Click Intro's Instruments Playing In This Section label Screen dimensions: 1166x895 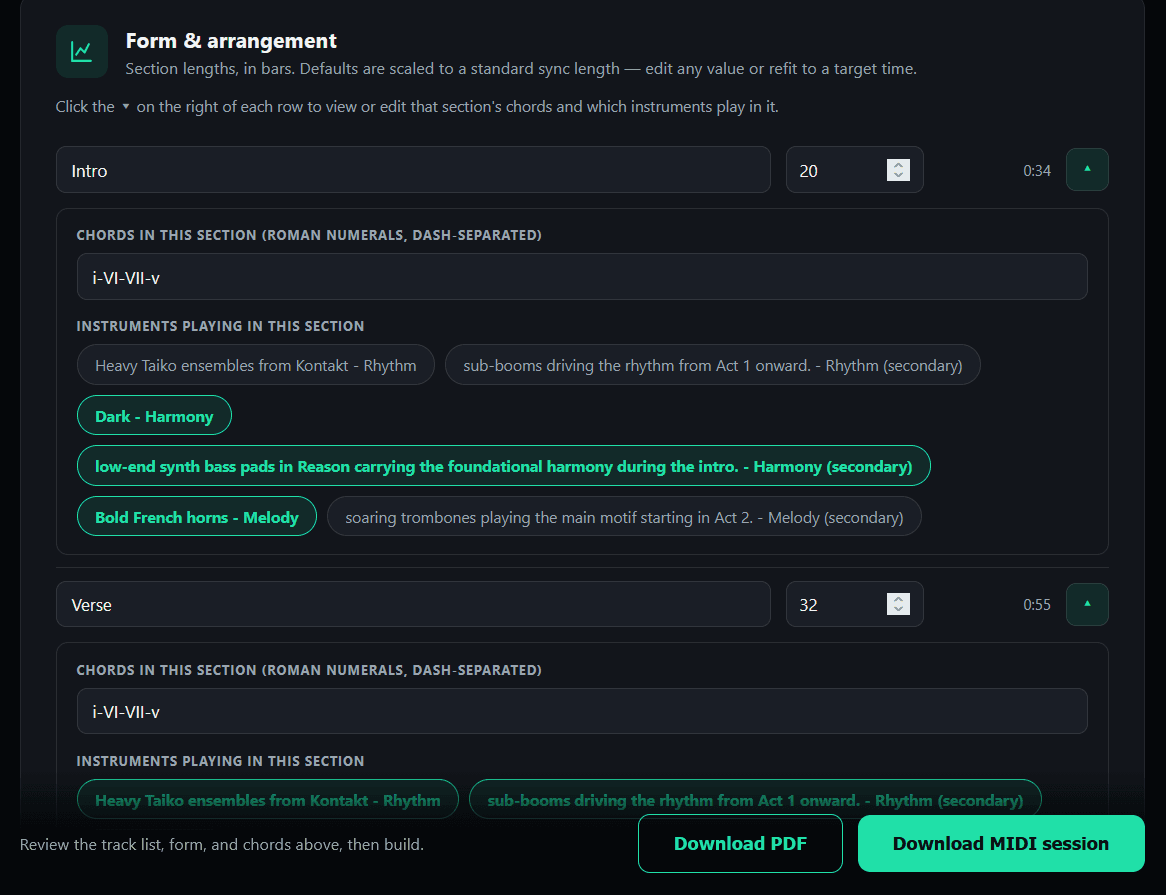tap(220, 326)
